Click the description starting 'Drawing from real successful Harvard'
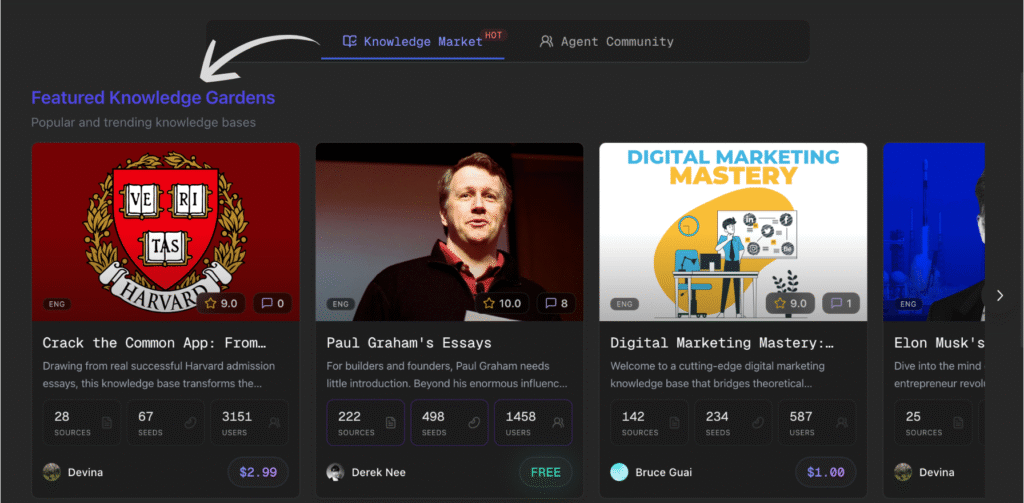1024x503 pixels. 159,375
